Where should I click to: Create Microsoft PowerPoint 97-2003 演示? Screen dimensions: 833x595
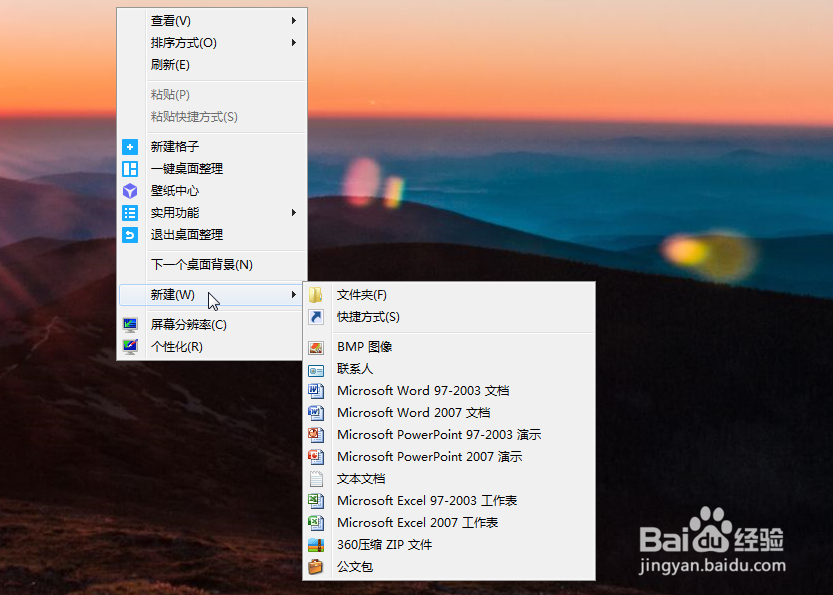[x=449, y=435]
